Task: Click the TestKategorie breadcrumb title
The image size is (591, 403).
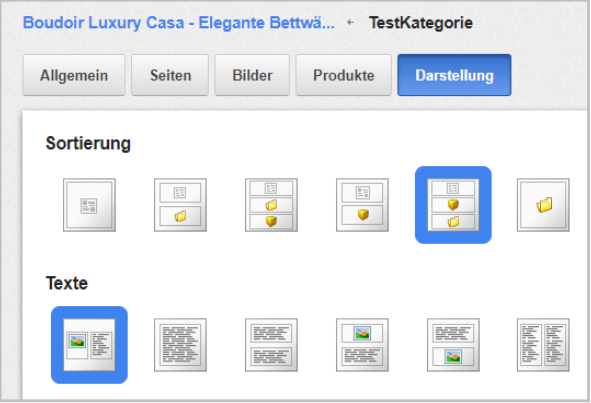Action: [421, 23]
